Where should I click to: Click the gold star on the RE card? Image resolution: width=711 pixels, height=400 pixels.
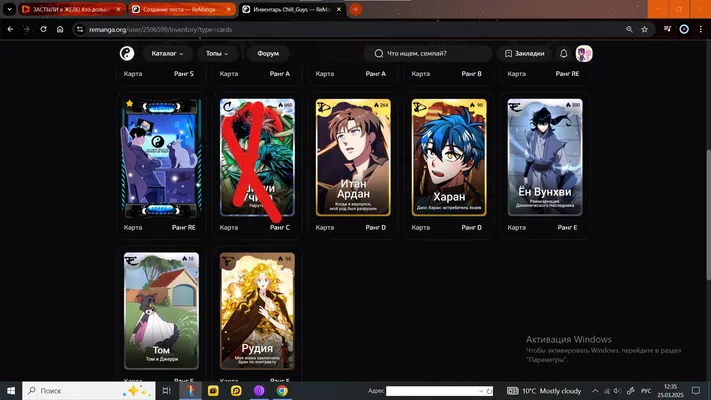click(130, 104)
